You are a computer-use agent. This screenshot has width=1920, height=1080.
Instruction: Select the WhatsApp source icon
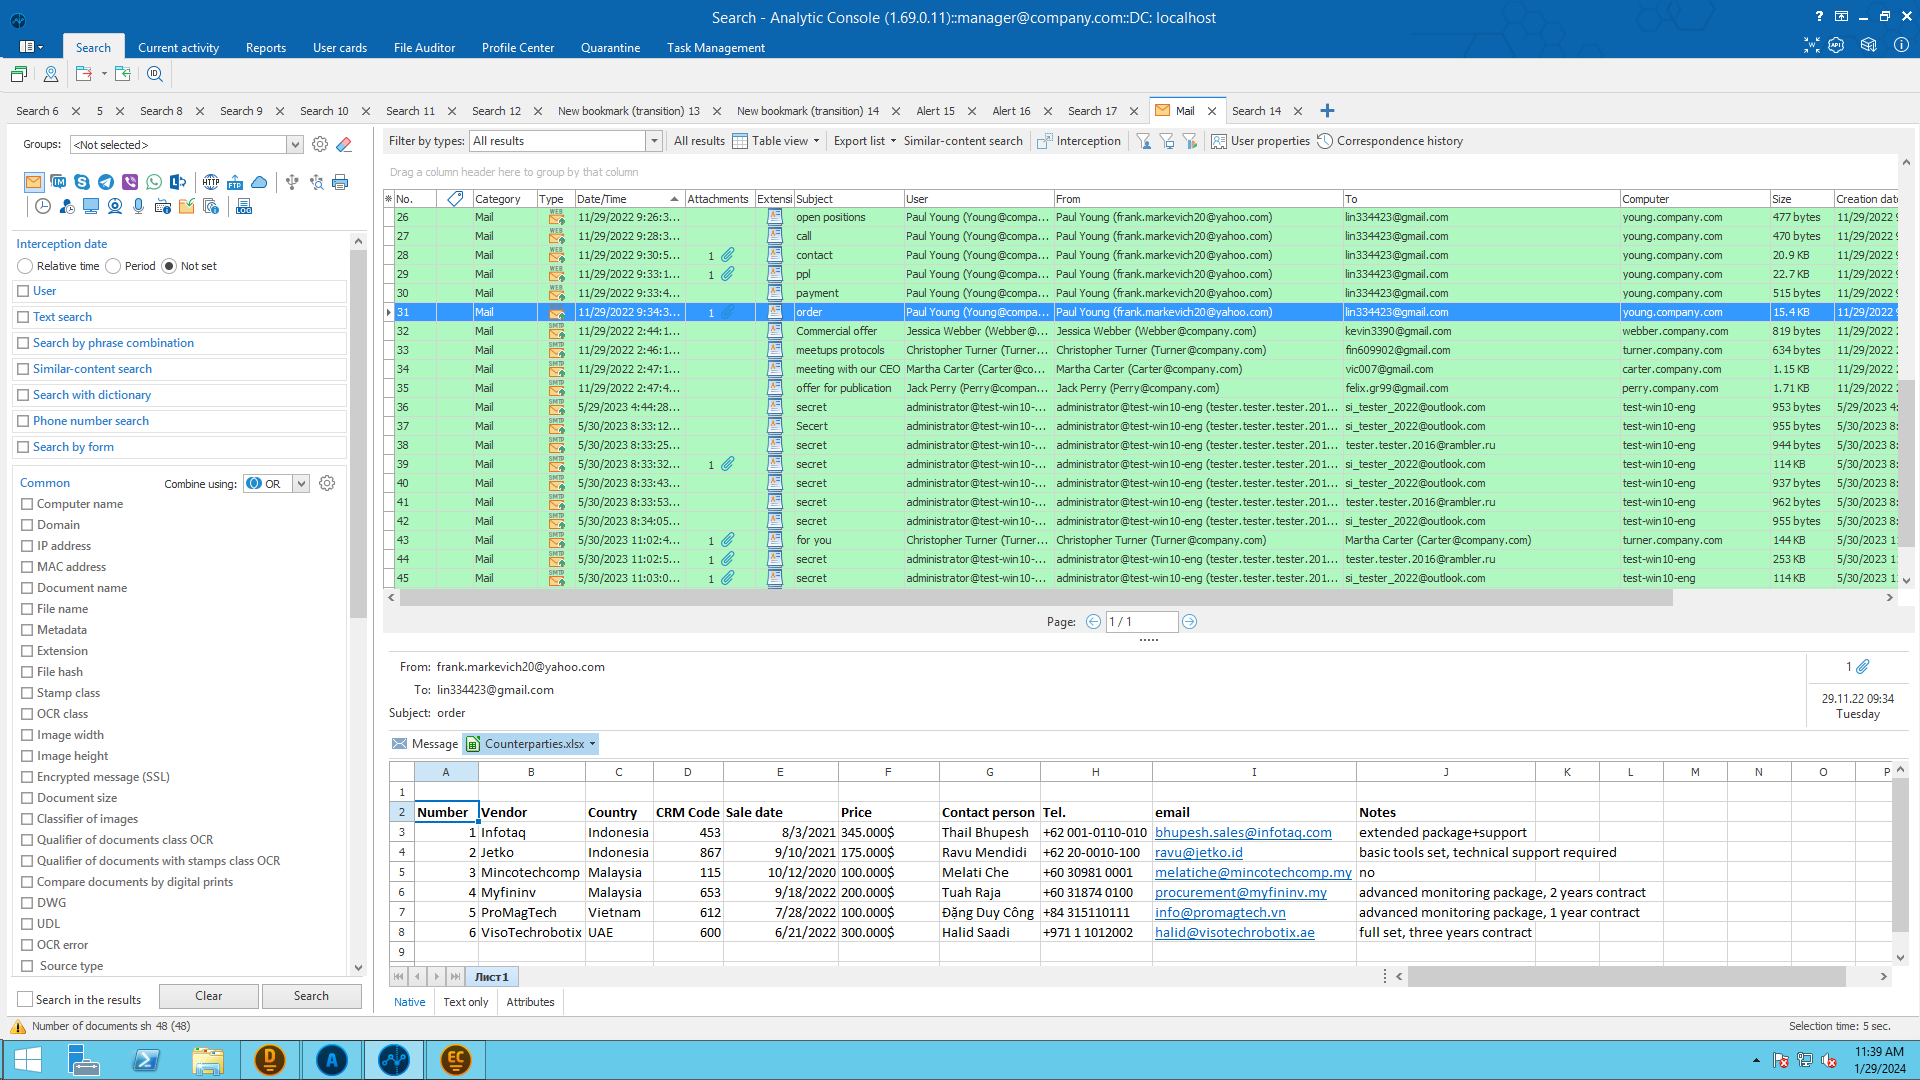click(x=154, y=182)
